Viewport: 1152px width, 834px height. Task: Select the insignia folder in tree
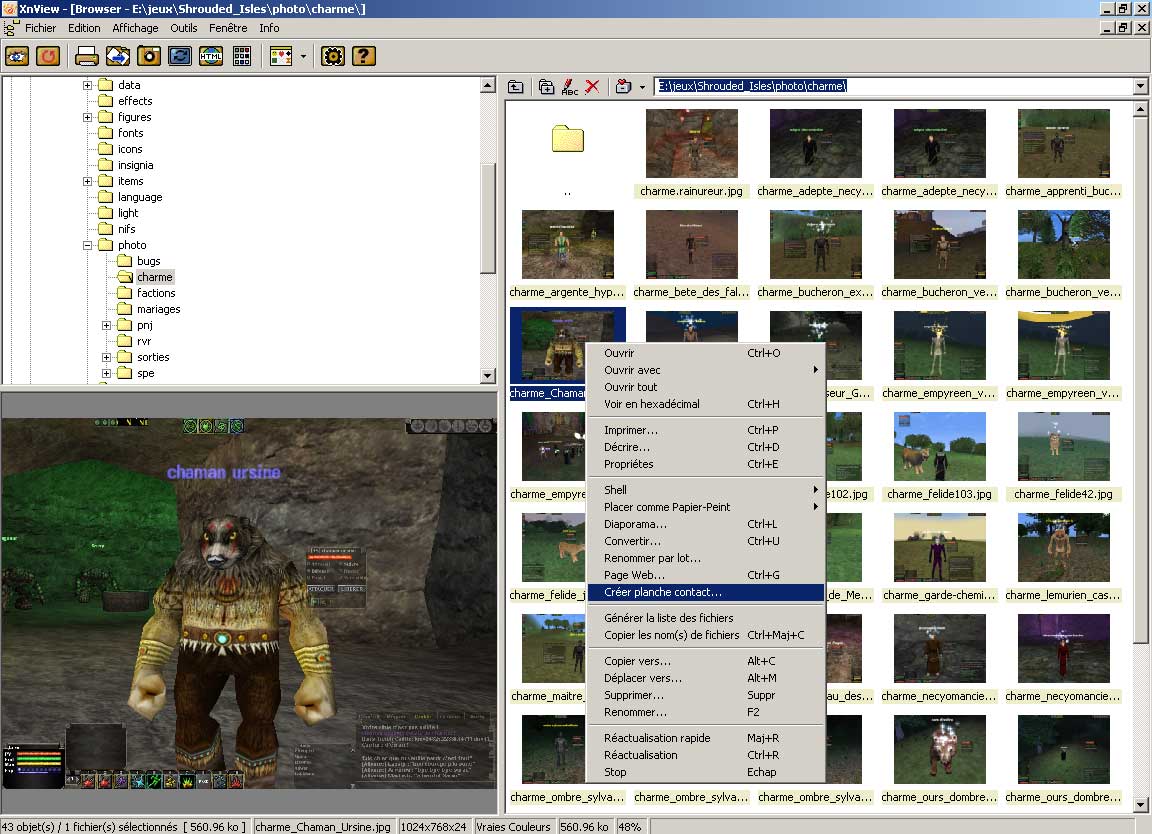[136, 165]
